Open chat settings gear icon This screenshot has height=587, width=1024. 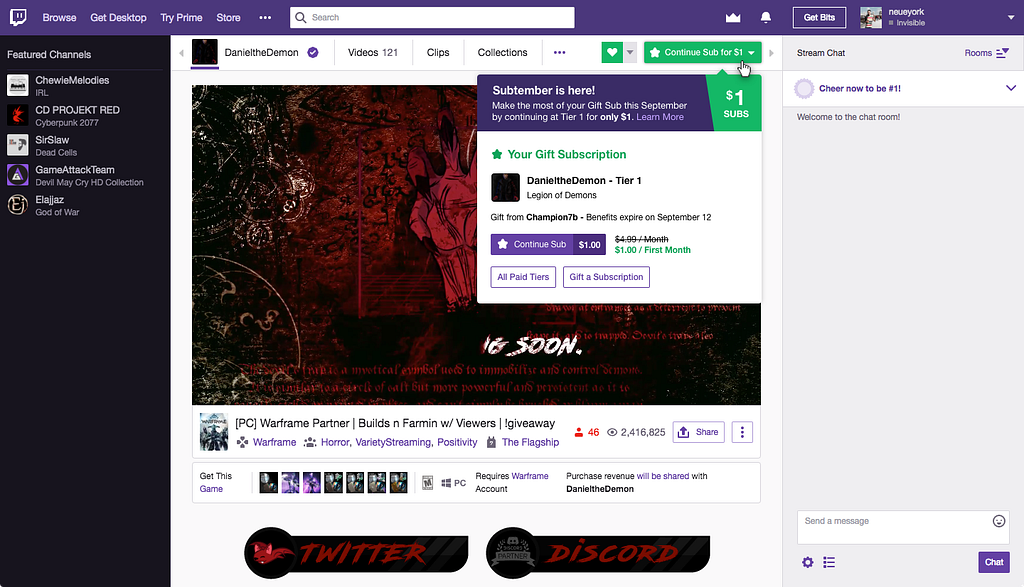pyautogui.click(x=808, y=562)
